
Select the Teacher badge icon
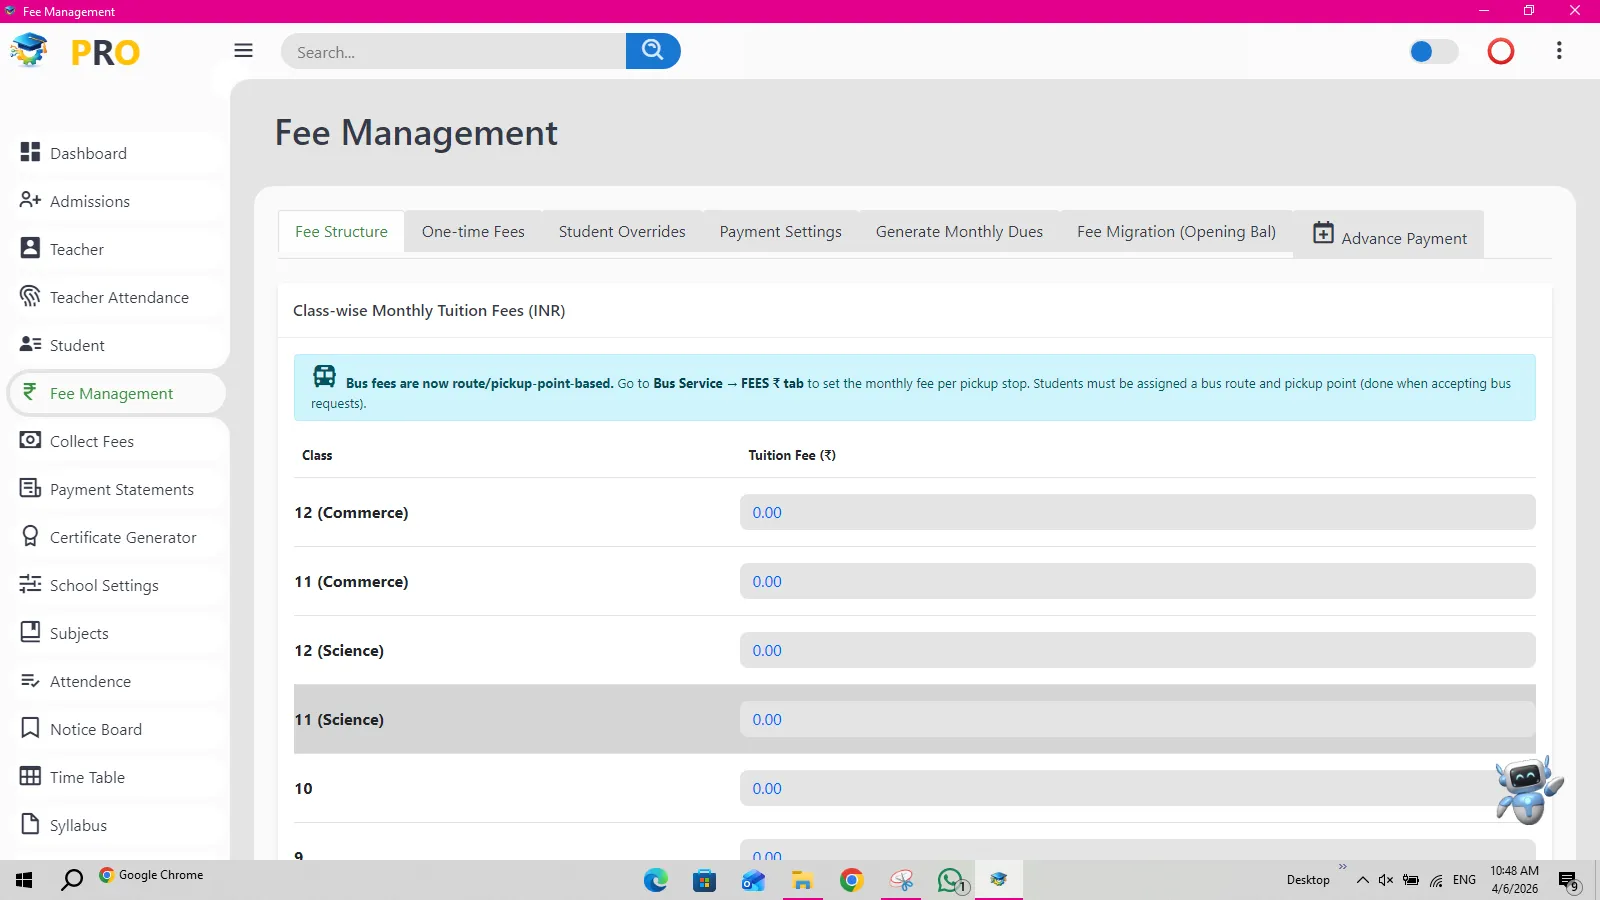(x=30, y=248)
